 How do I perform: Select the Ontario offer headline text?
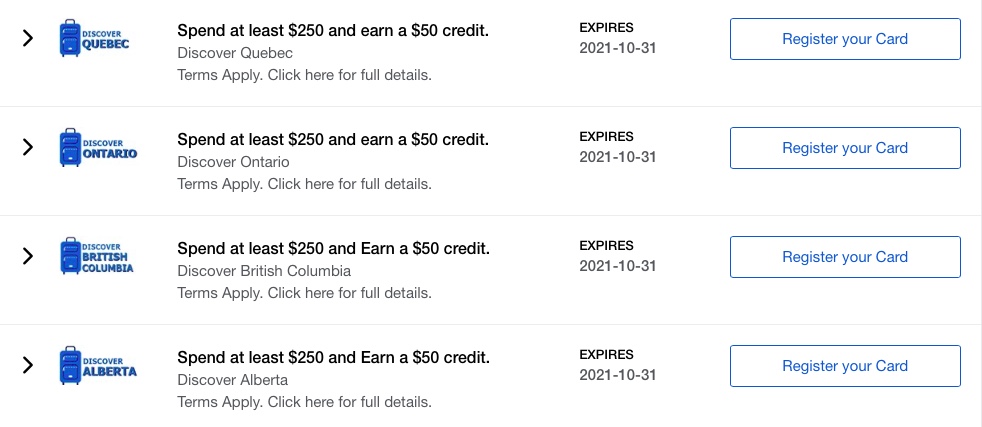pyautogui.click(x=333, y=139)
